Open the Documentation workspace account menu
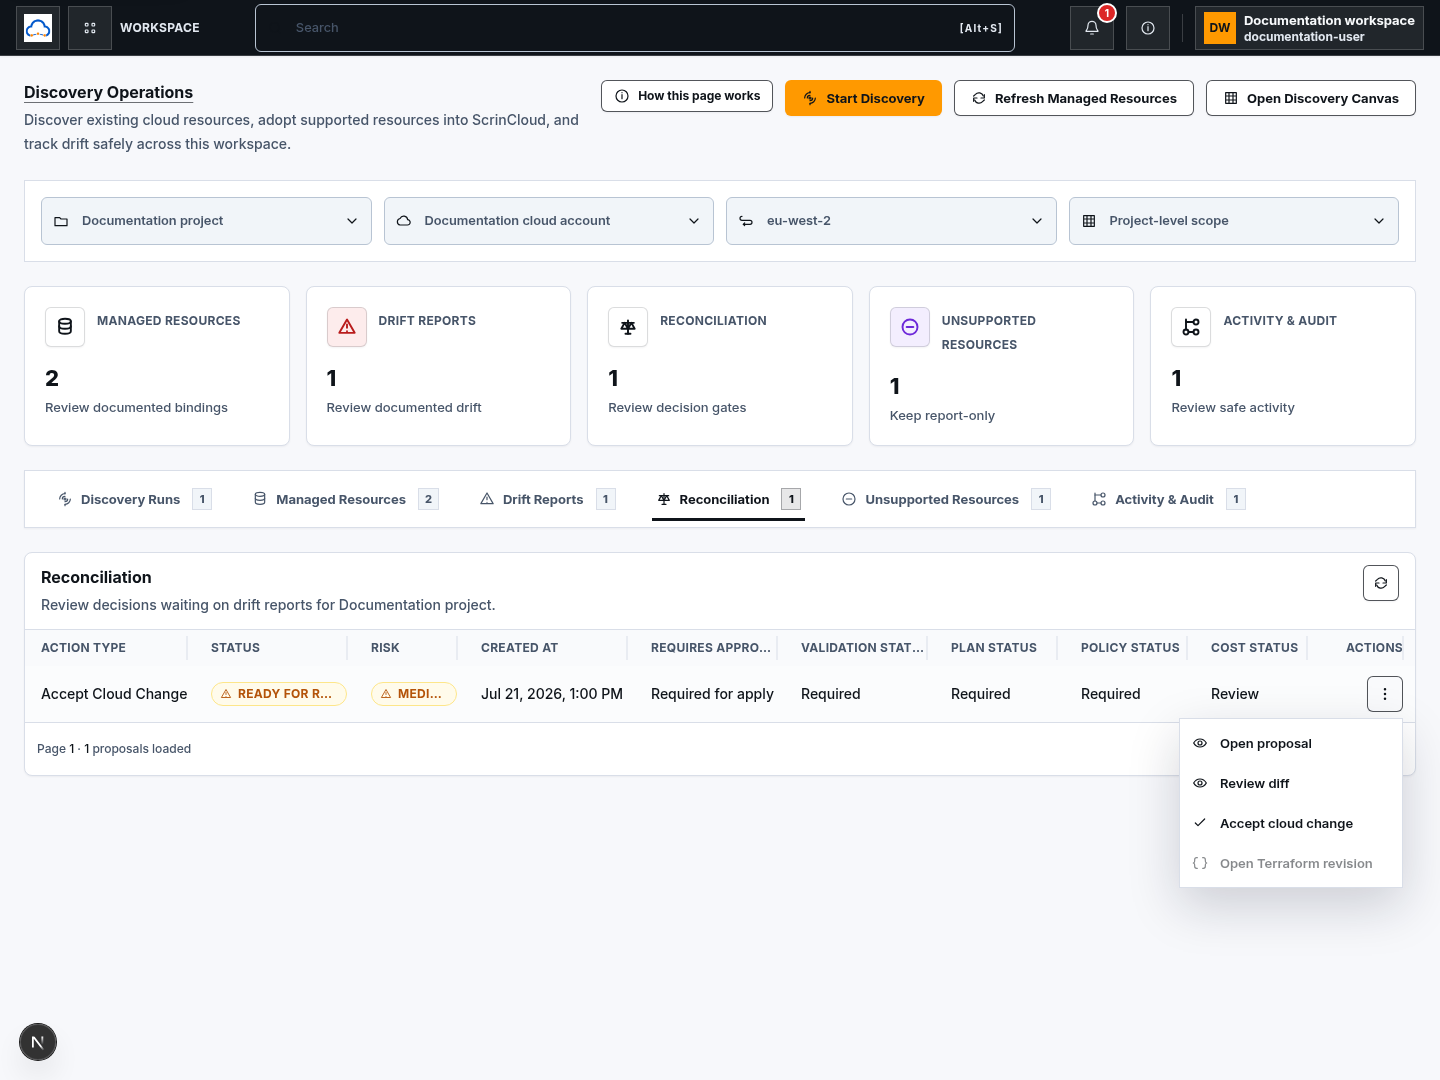 click(1309, 28)
